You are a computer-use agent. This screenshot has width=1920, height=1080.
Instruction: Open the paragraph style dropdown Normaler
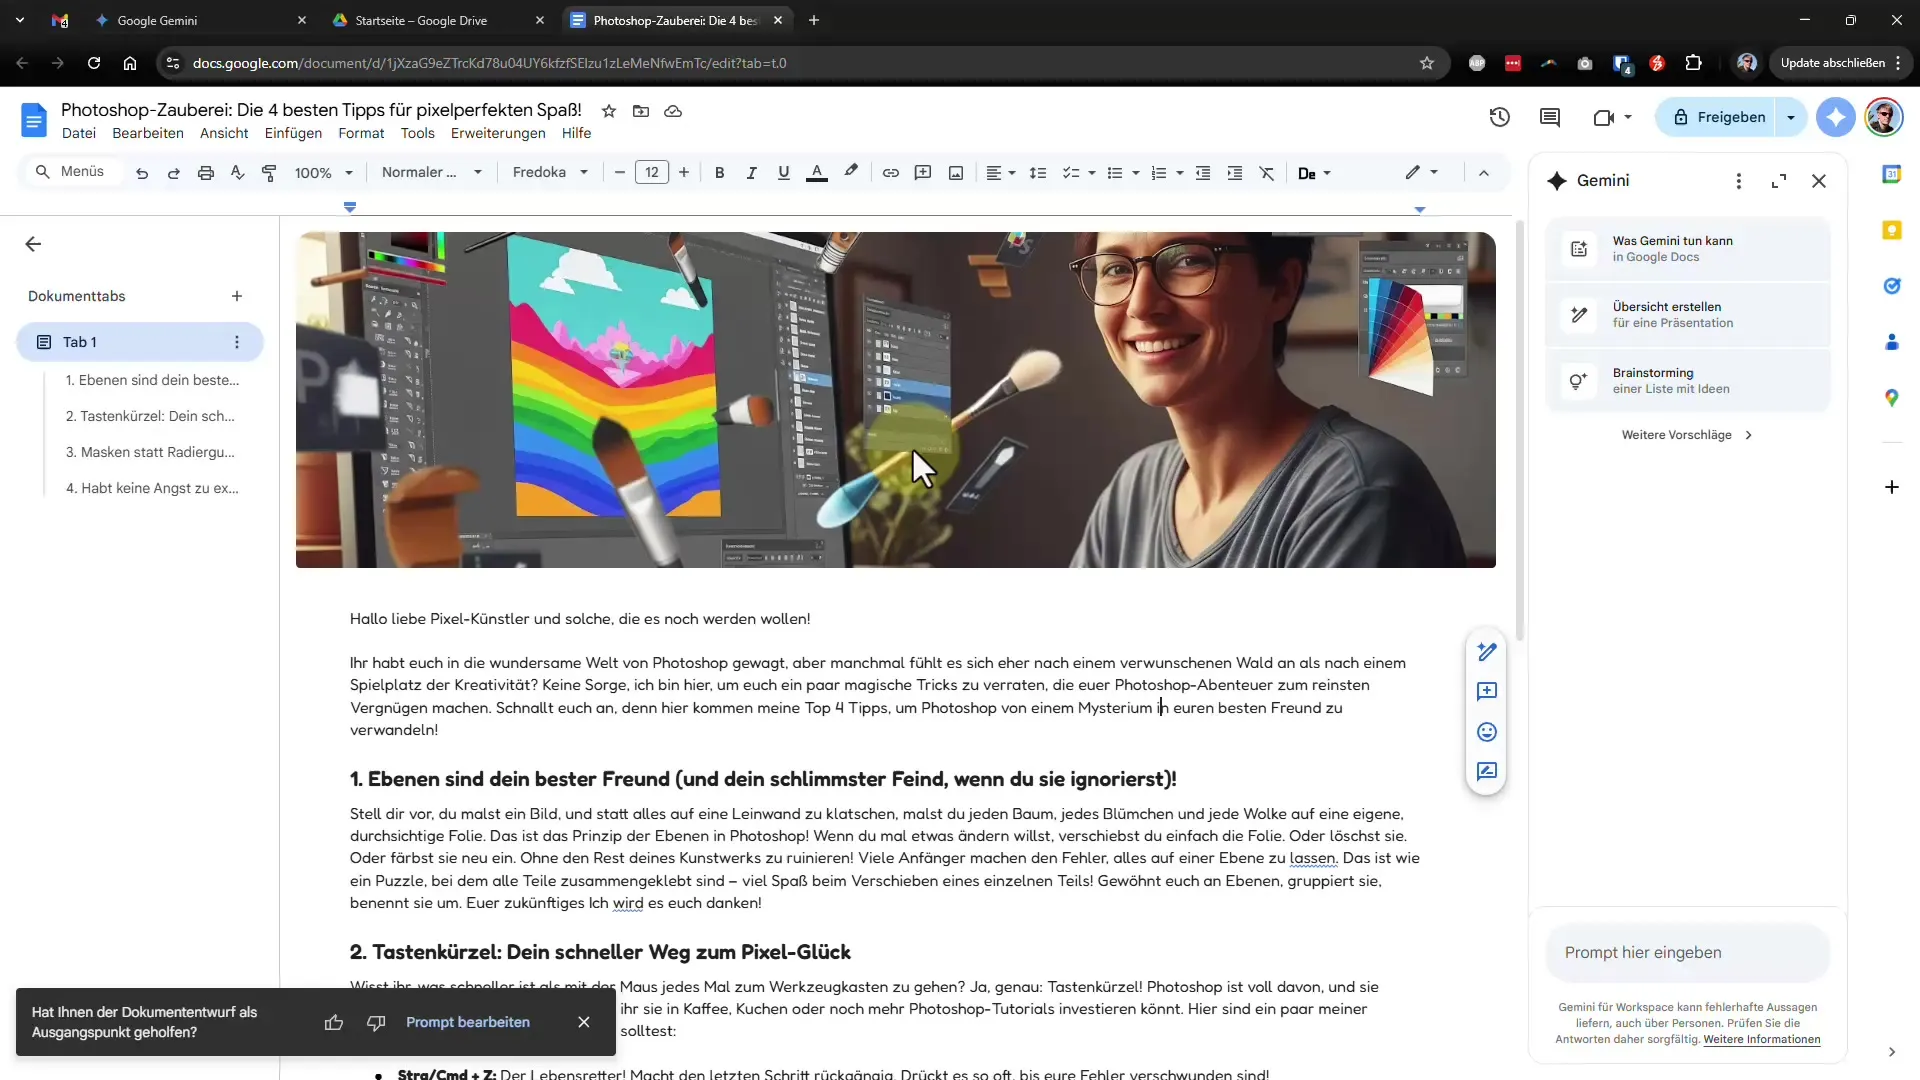coord(432,173)
